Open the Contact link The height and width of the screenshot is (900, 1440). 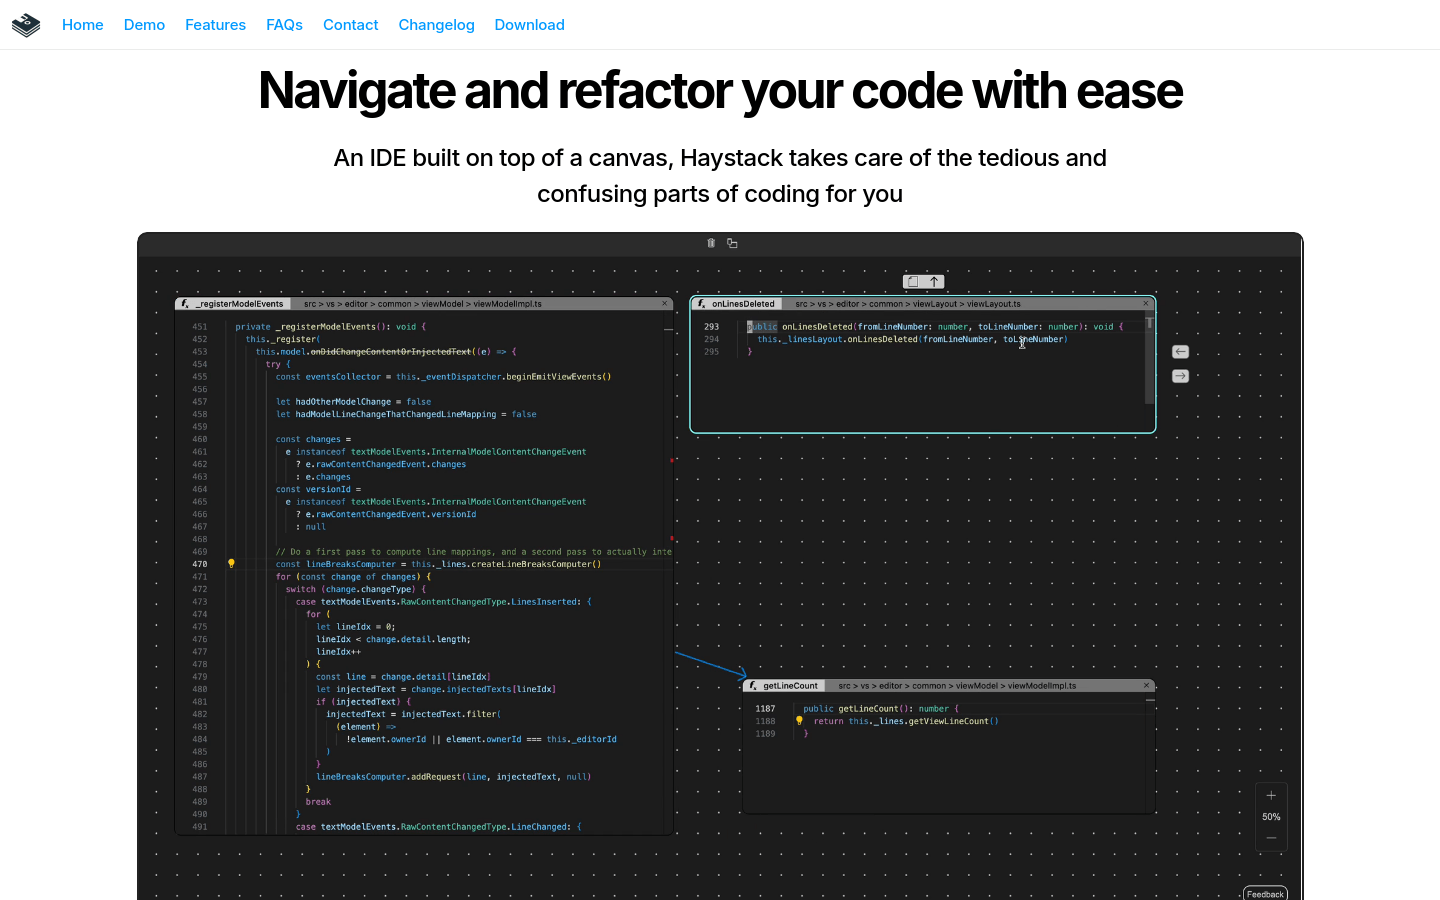(x=350, y=25)
